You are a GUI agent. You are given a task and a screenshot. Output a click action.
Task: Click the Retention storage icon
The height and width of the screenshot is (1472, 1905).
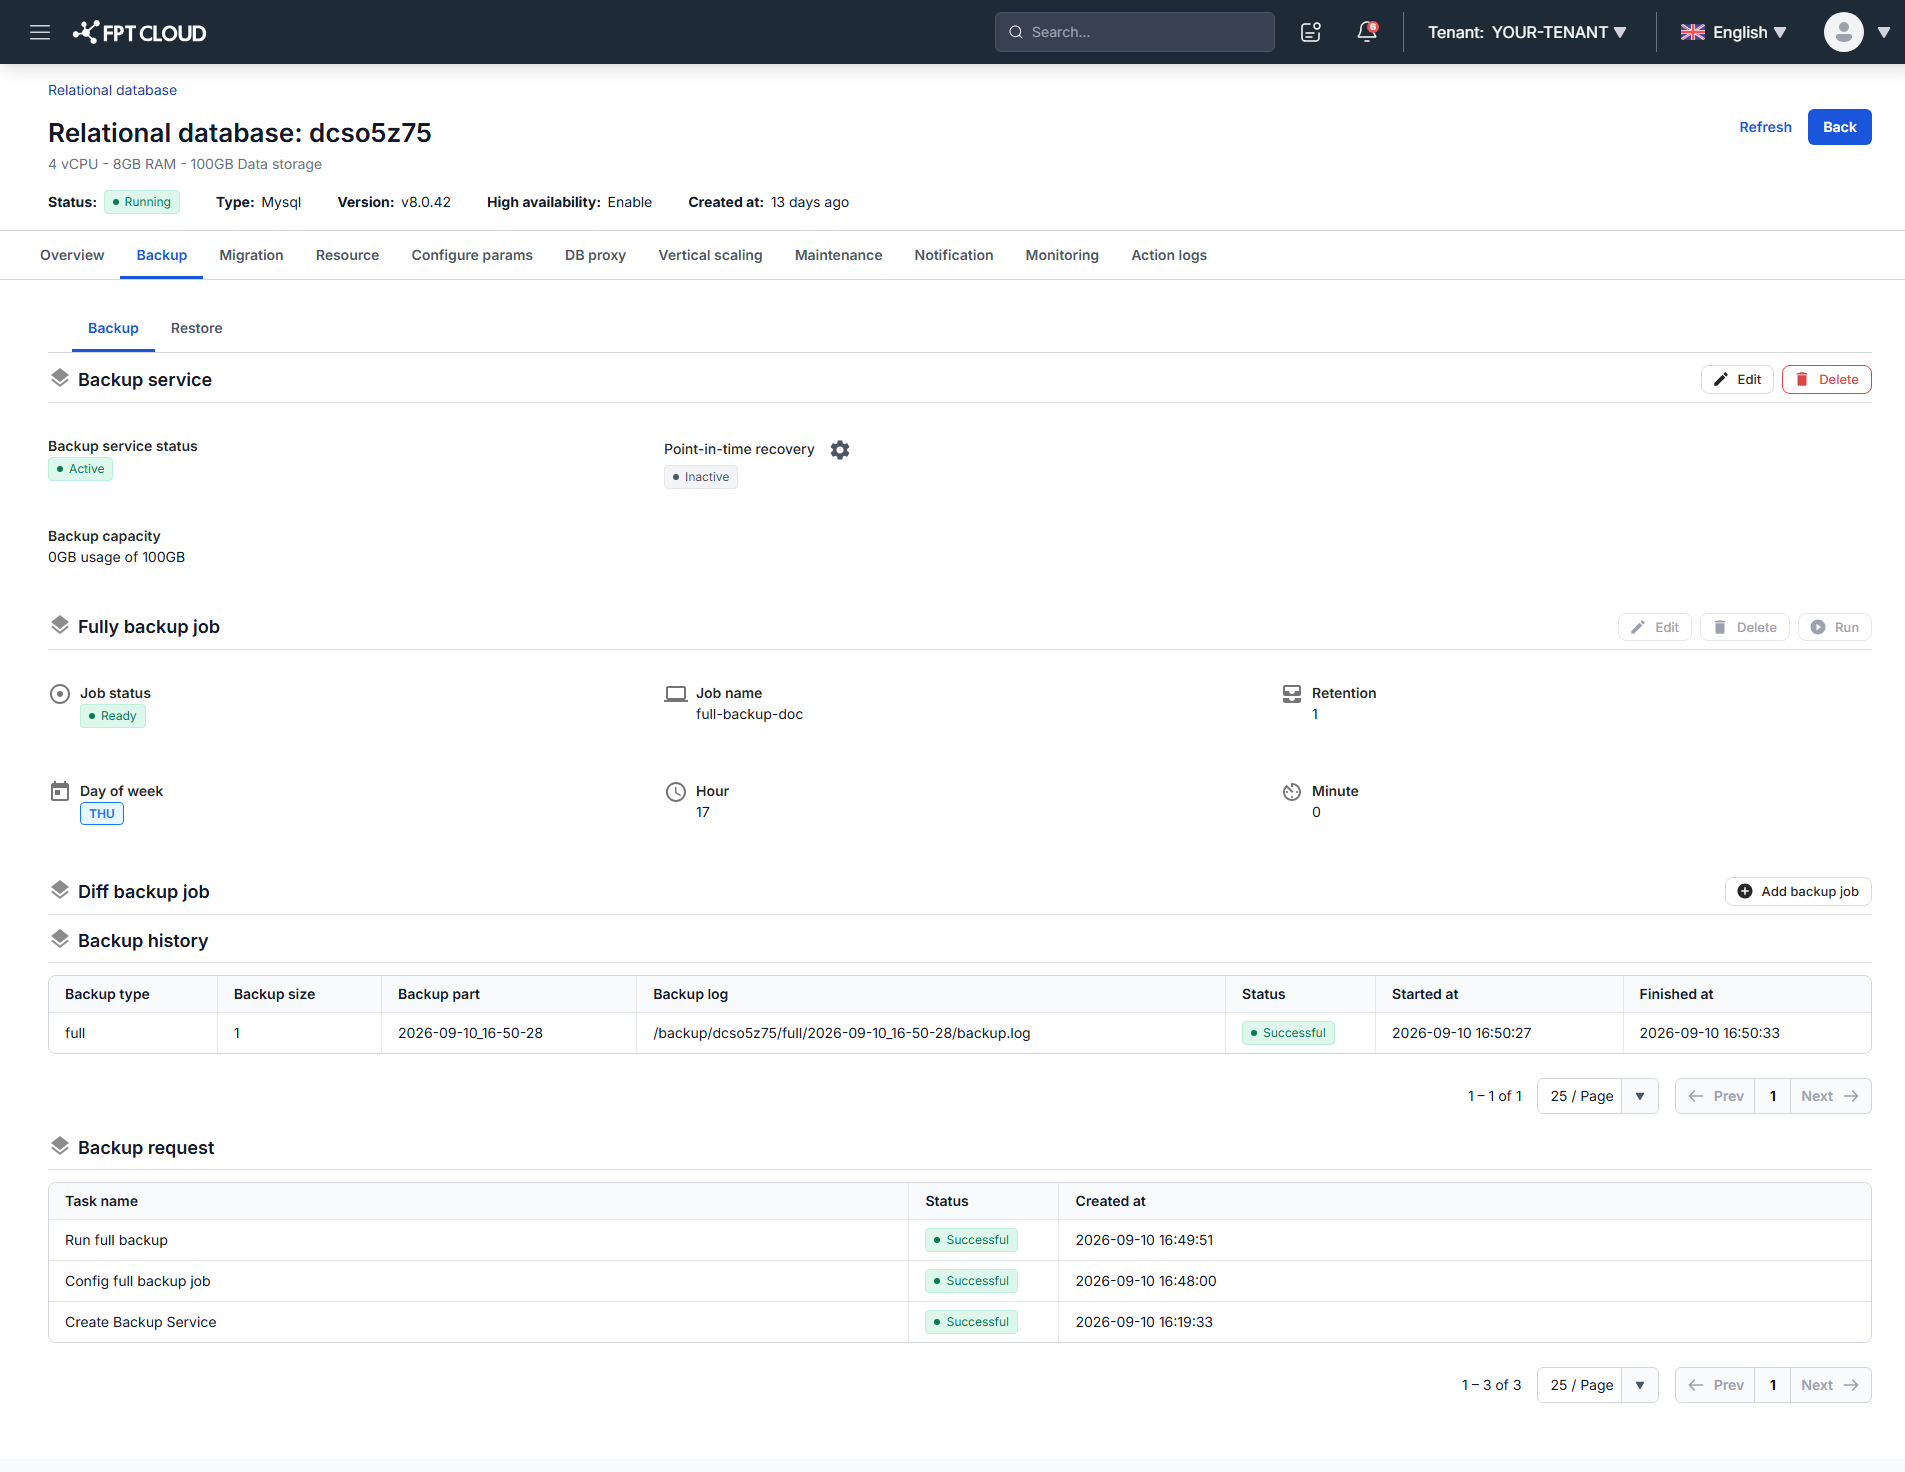click(x=1292, y=694)
